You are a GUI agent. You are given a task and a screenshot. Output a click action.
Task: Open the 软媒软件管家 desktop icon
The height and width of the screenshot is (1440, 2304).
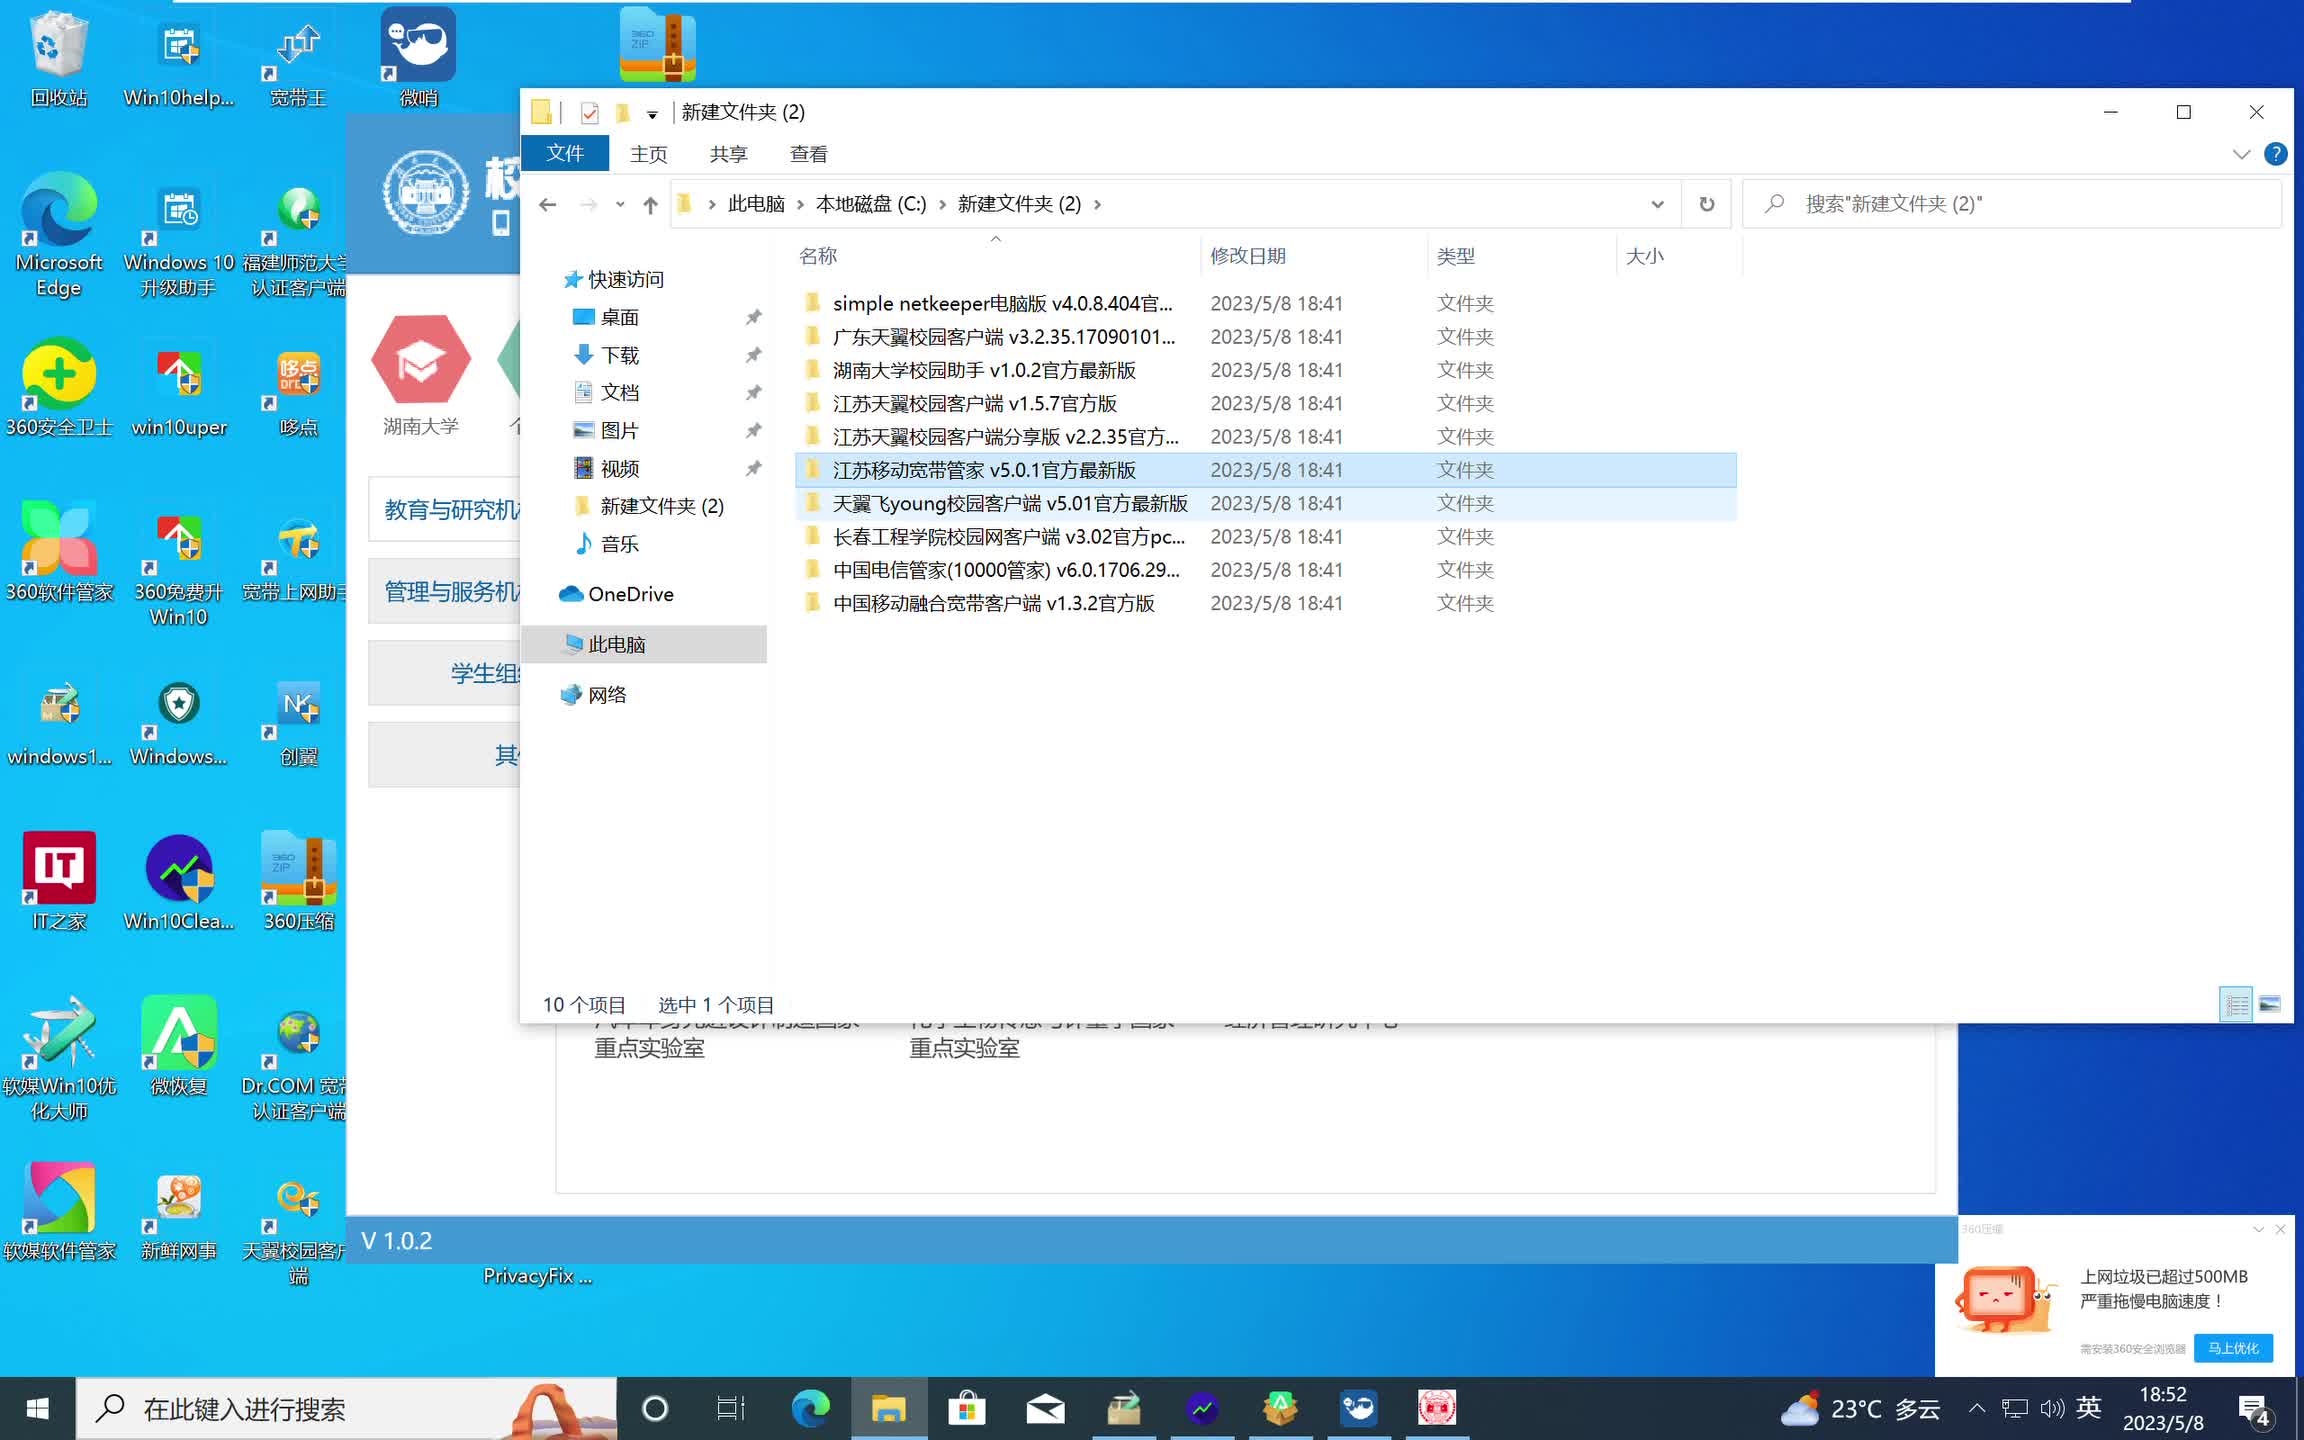59,1210
